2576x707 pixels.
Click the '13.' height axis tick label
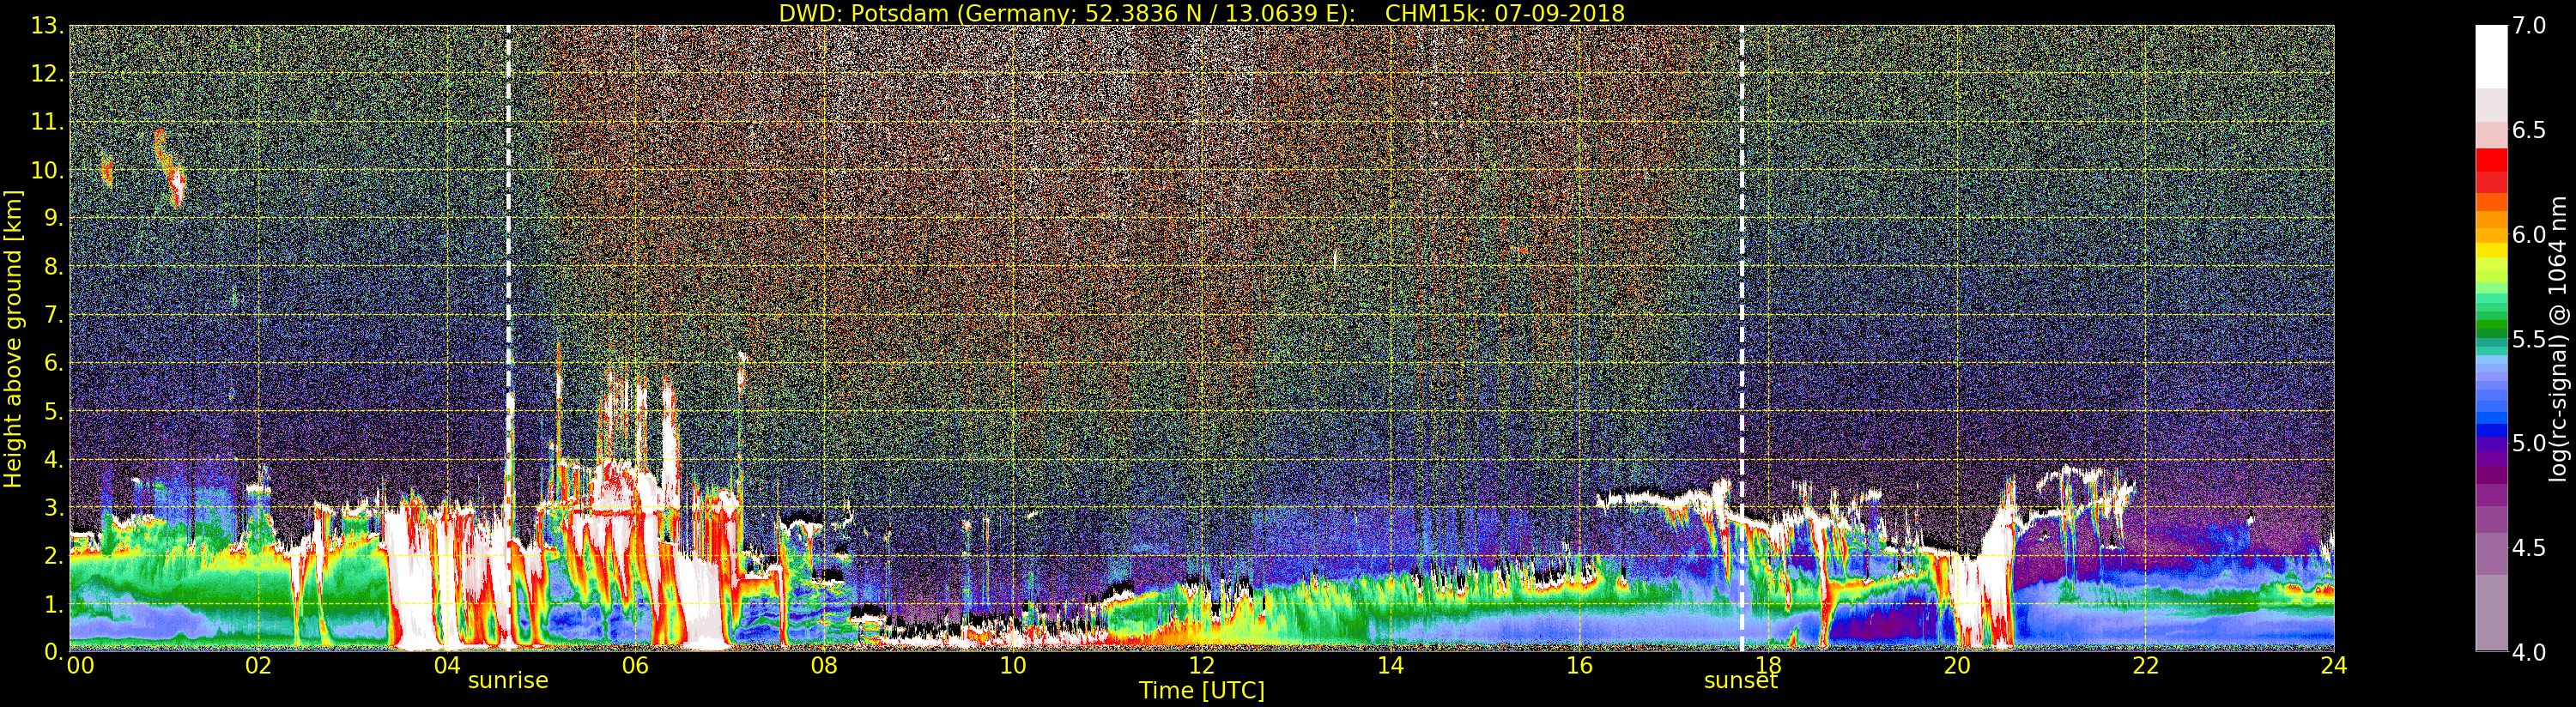pyautogui.click(x=48, y=26)
